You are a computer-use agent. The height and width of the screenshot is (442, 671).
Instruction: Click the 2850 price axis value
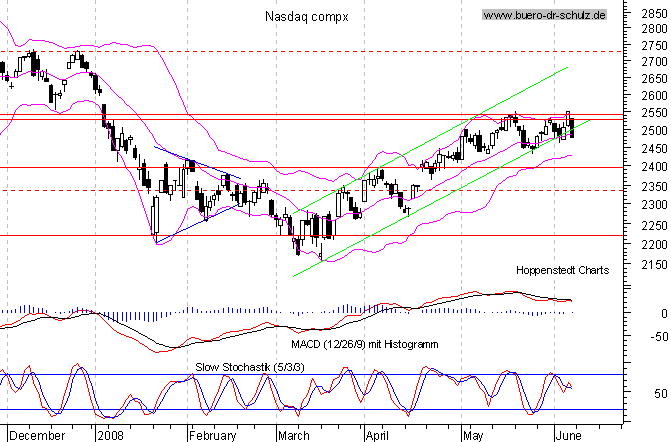(654, 14)
